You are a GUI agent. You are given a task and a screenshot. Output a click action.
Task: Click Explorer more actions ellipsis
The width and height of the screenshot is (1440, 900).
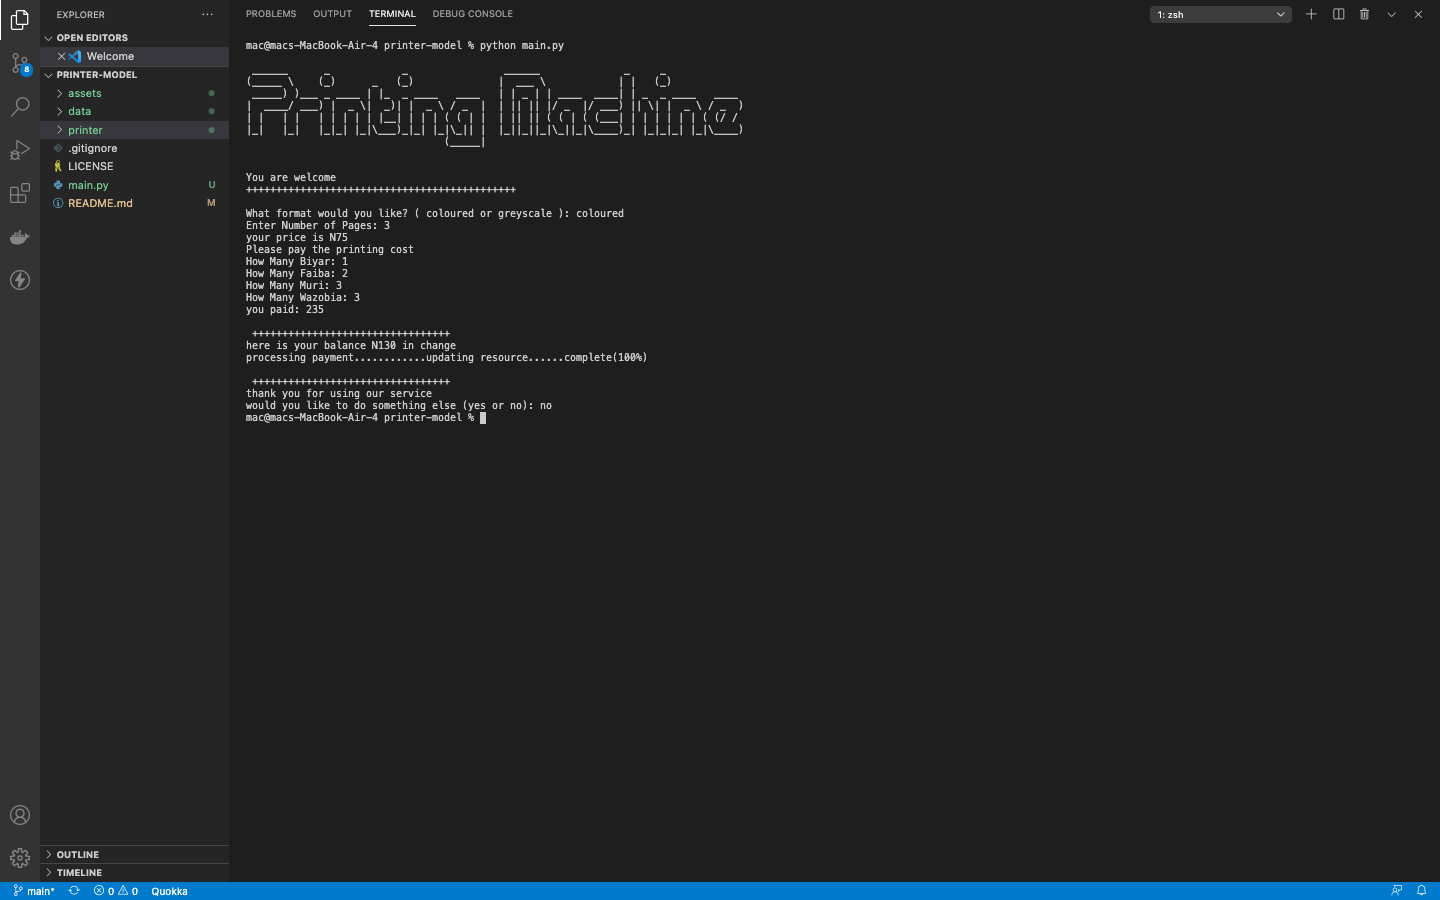tap(207, 15)
